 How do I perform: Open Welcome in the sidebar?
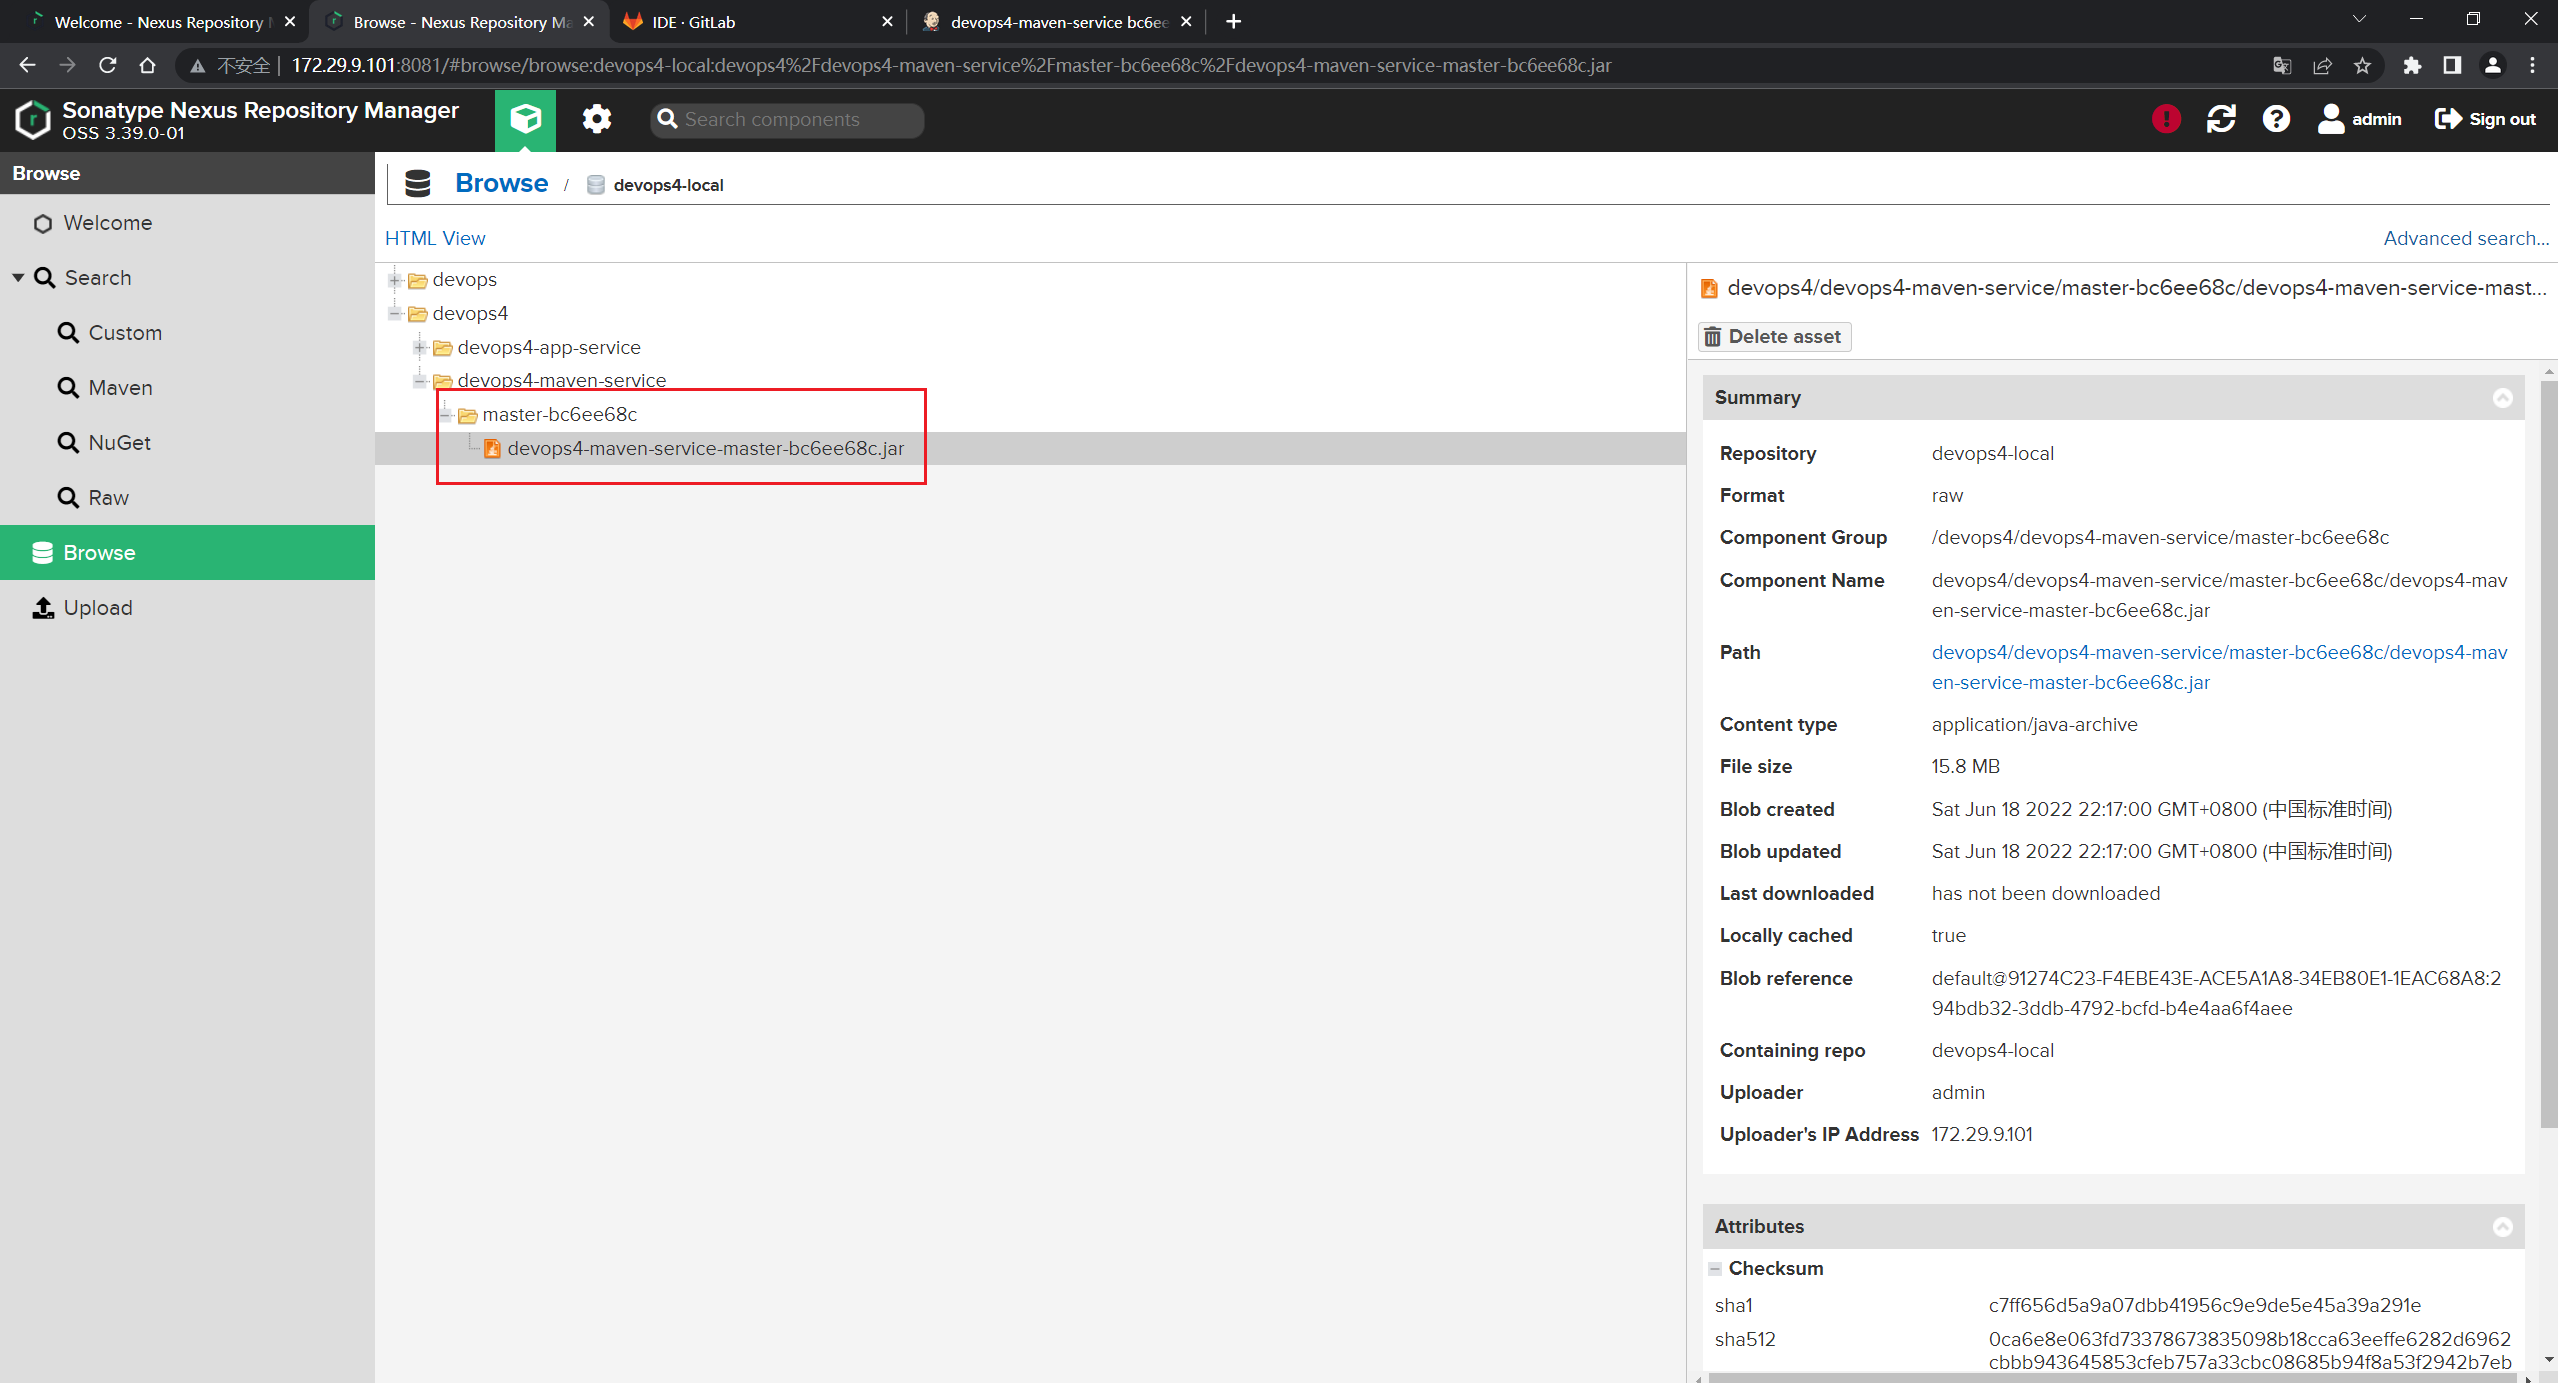(x=108, y=223)
